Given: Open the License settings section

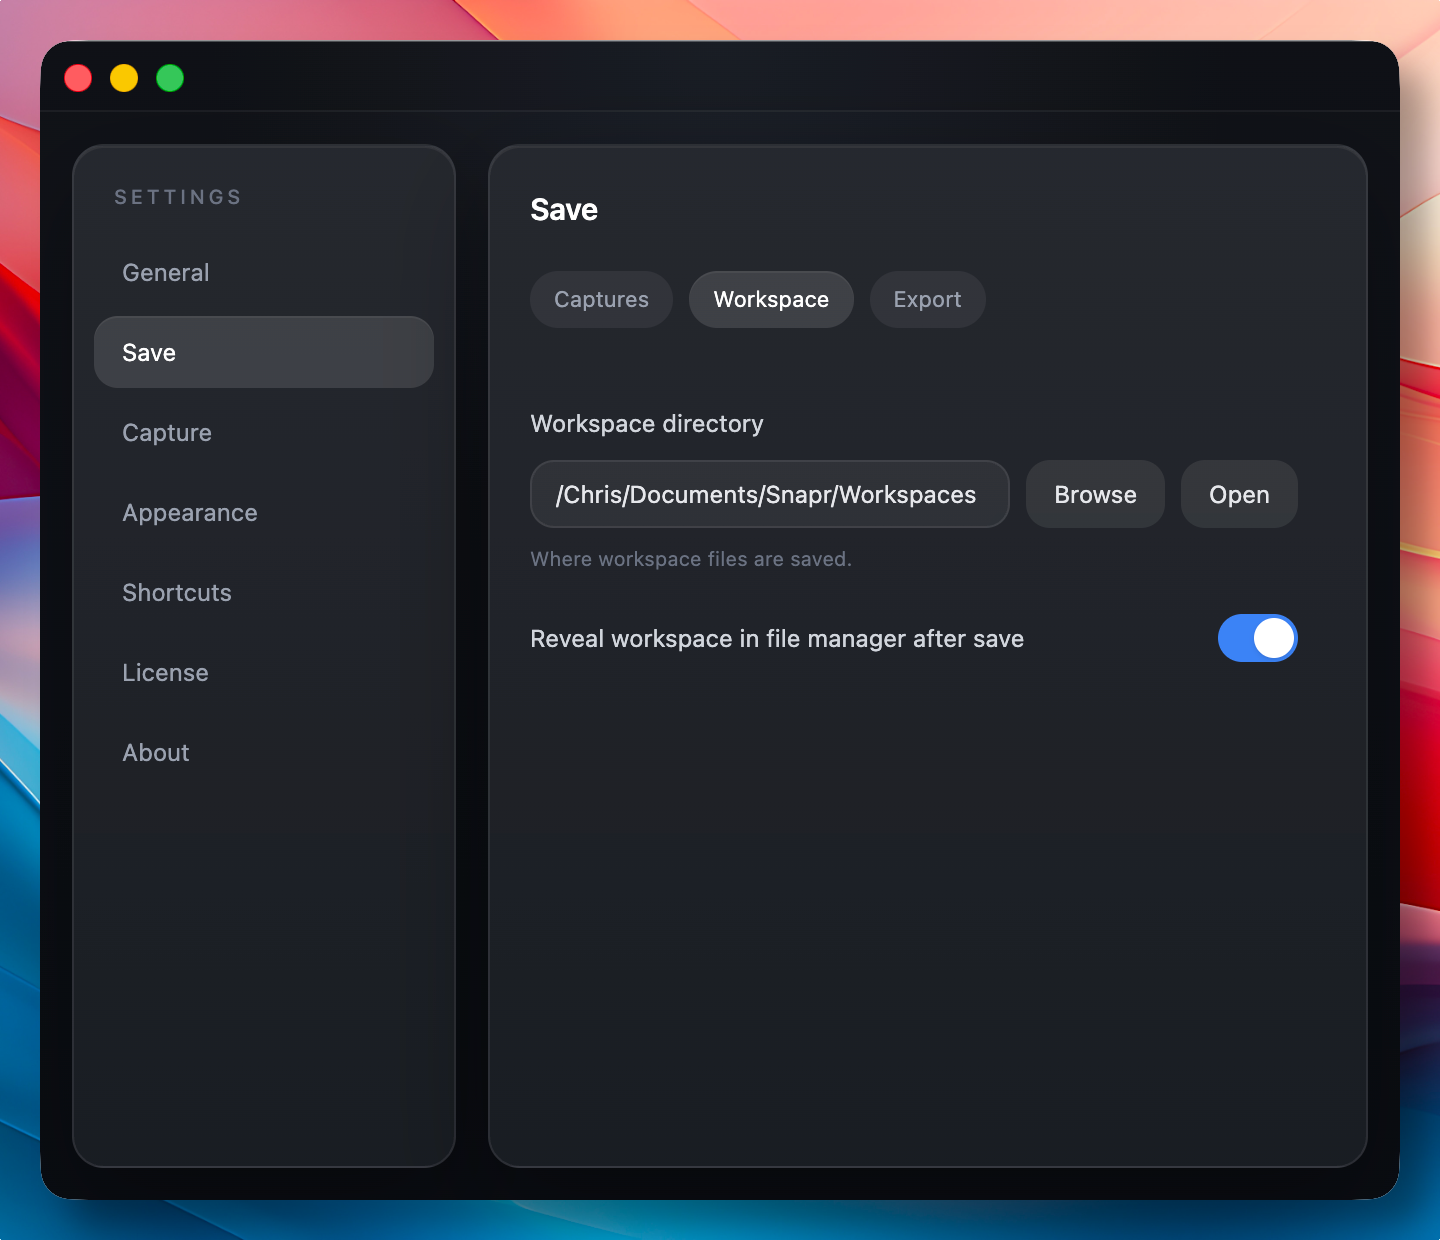Looking at the screenshot, I should [x=165, y=672].
